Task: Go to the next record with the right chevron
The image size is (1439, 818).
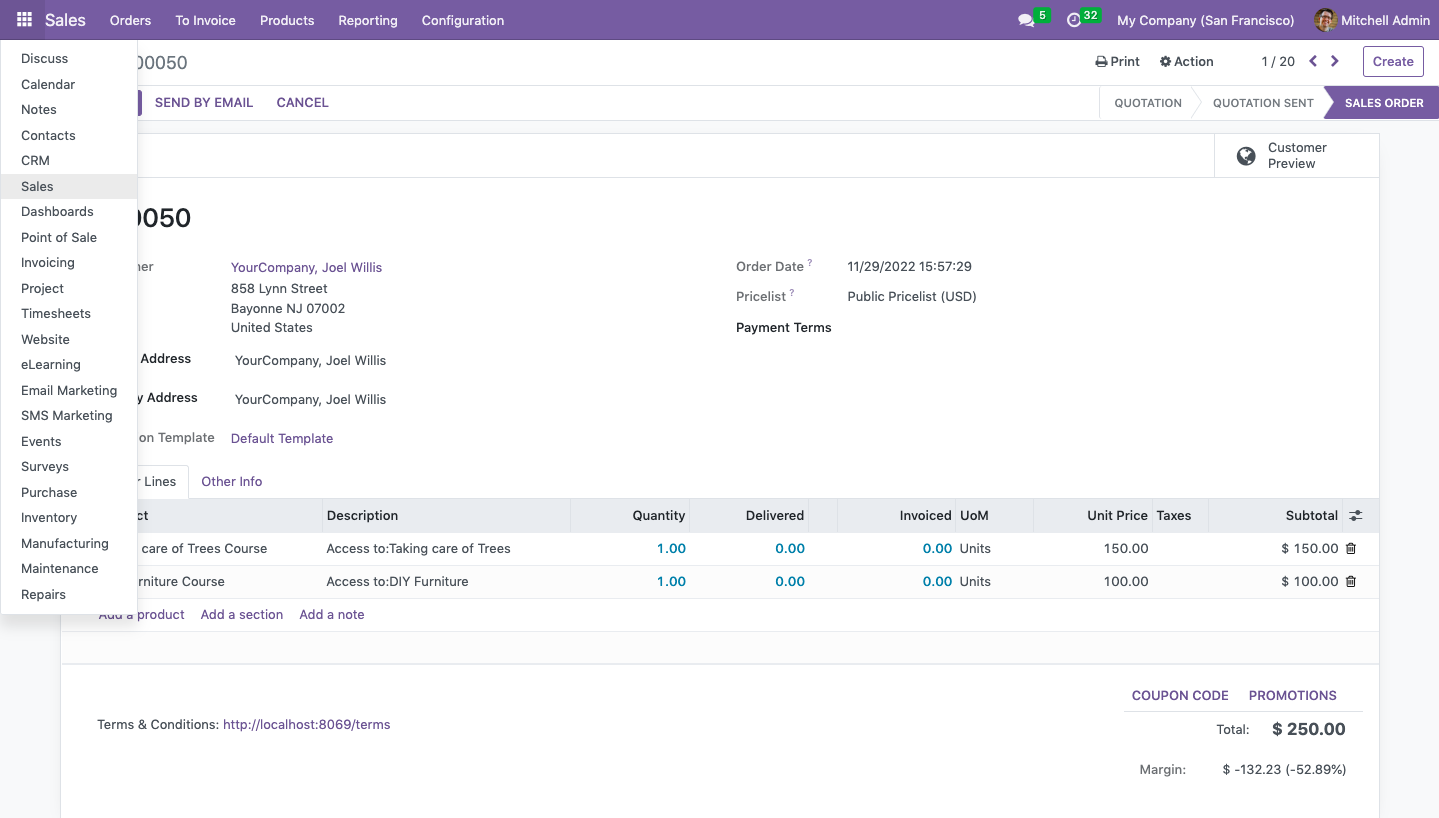Action: click(x=1334, y=61)
